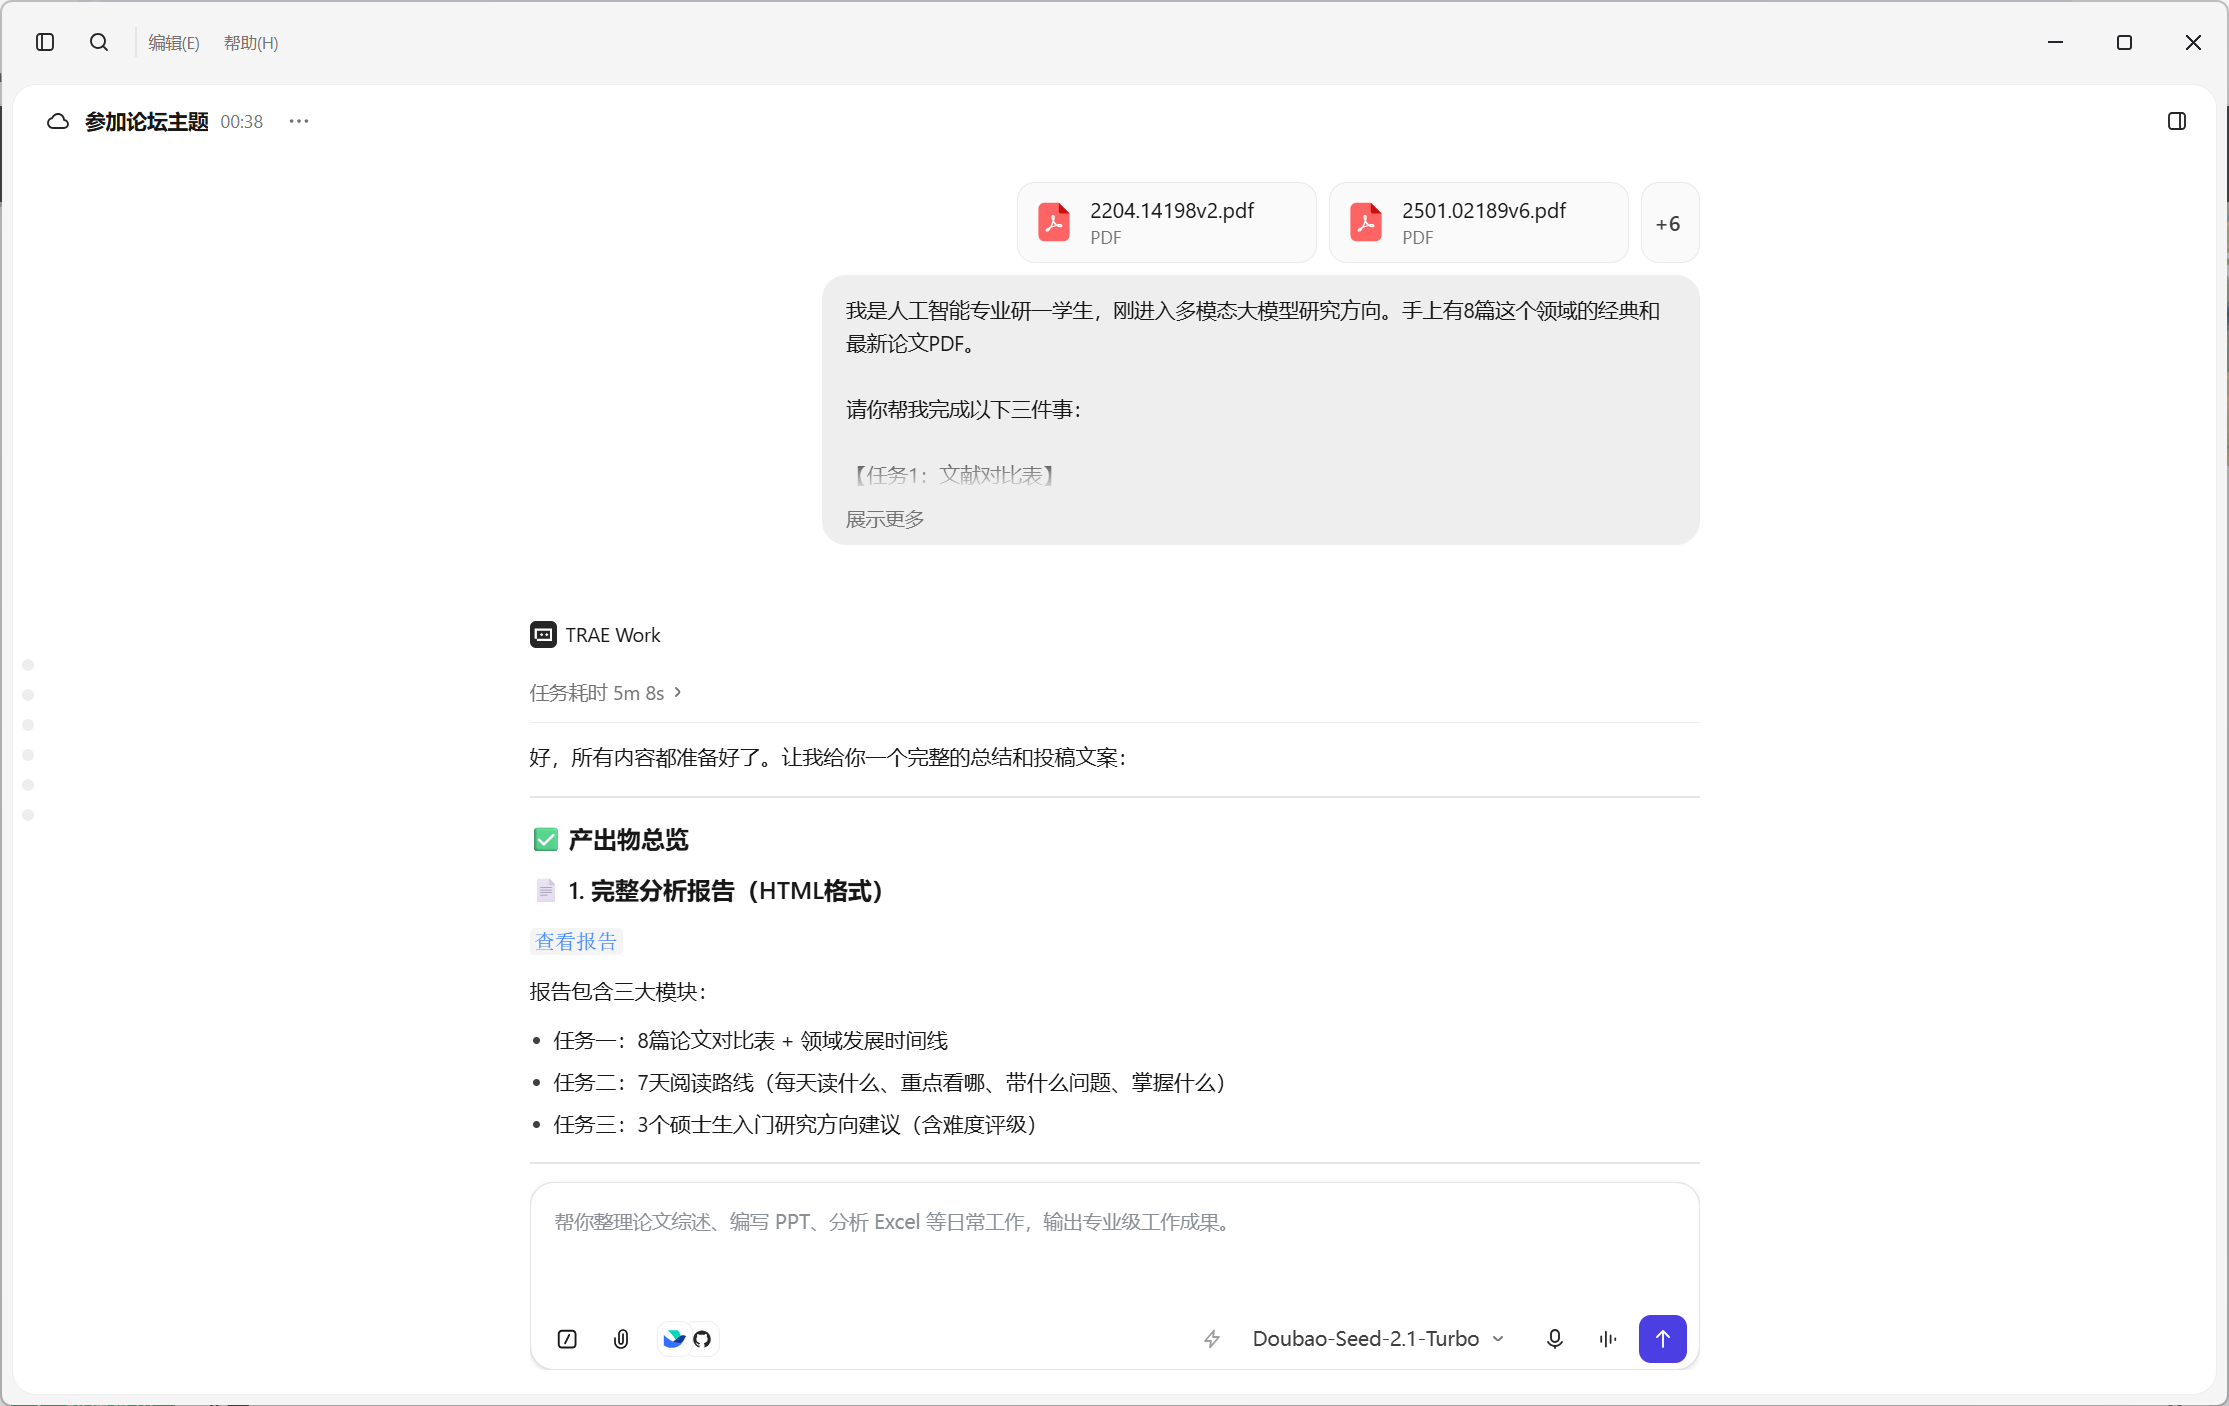Select the 任务三：3个硕士生入门研究方向建议 text
The height and width of the screenshot is (1406, 2229).
(x=795, y=1125)
